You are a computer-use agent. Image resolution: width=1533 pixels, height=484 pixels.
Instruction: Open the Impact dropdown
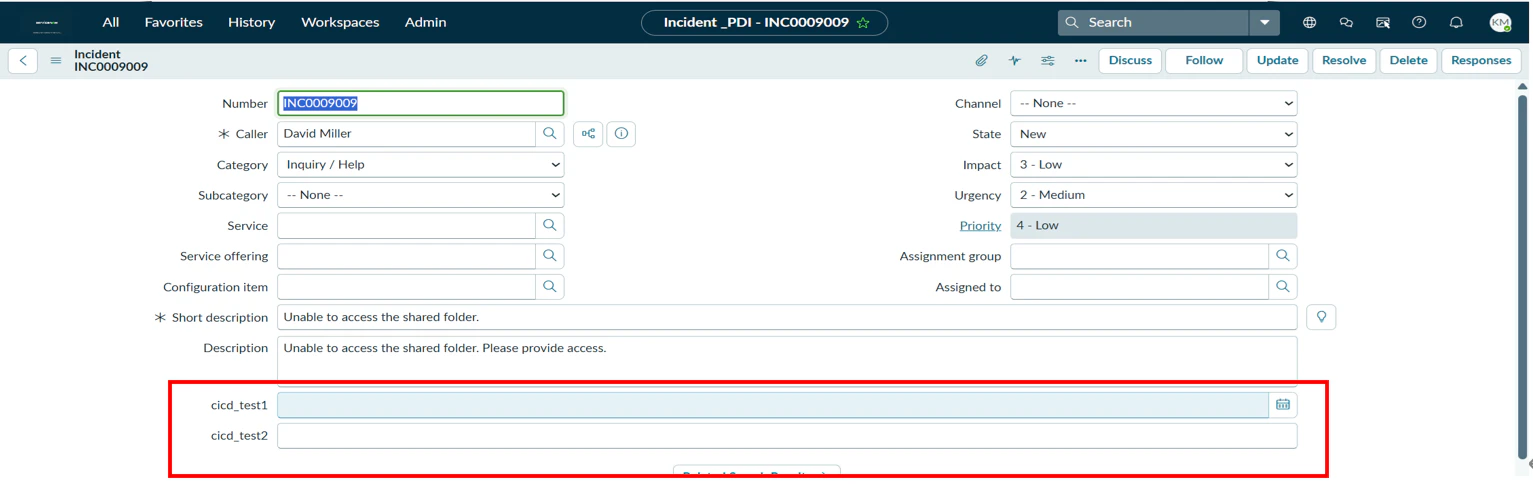1154,164
